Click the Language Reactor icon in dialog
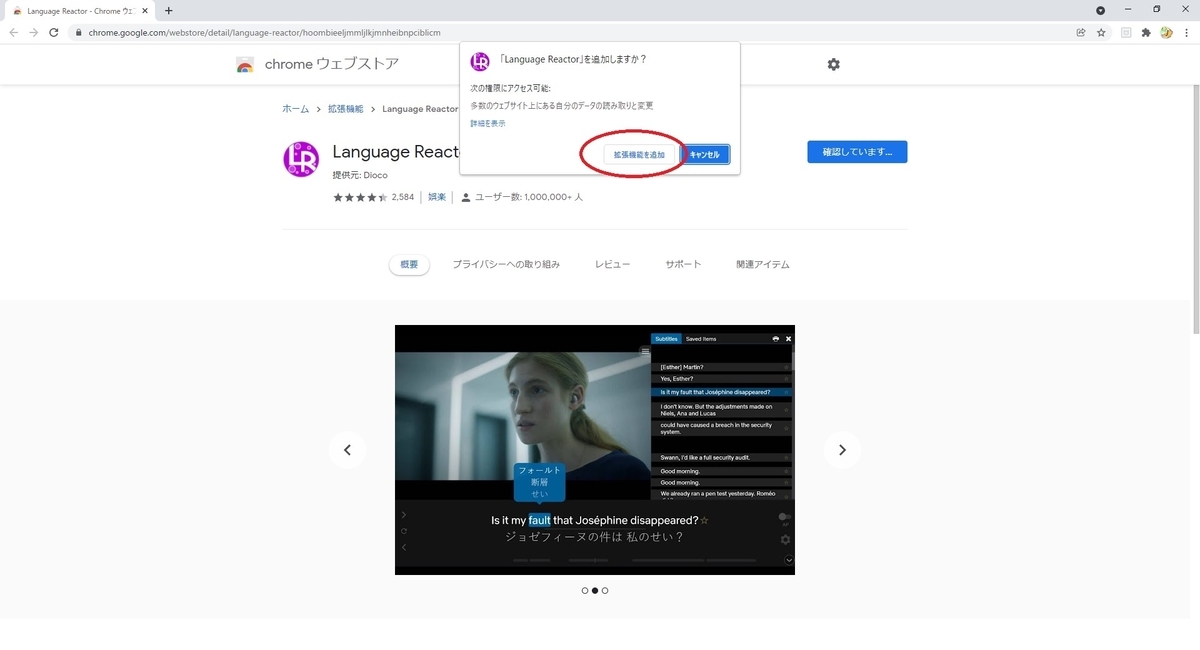Viewport: 1200px width, 650px height. [480, 61]
